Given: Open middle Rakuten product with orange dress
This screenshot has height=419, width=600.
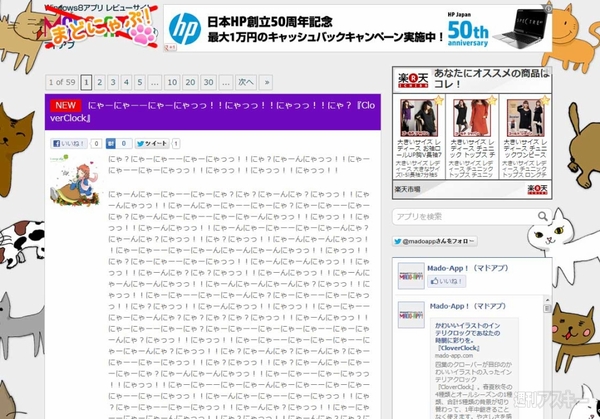Looking at the screenshot, I should (x=472, y=117).
